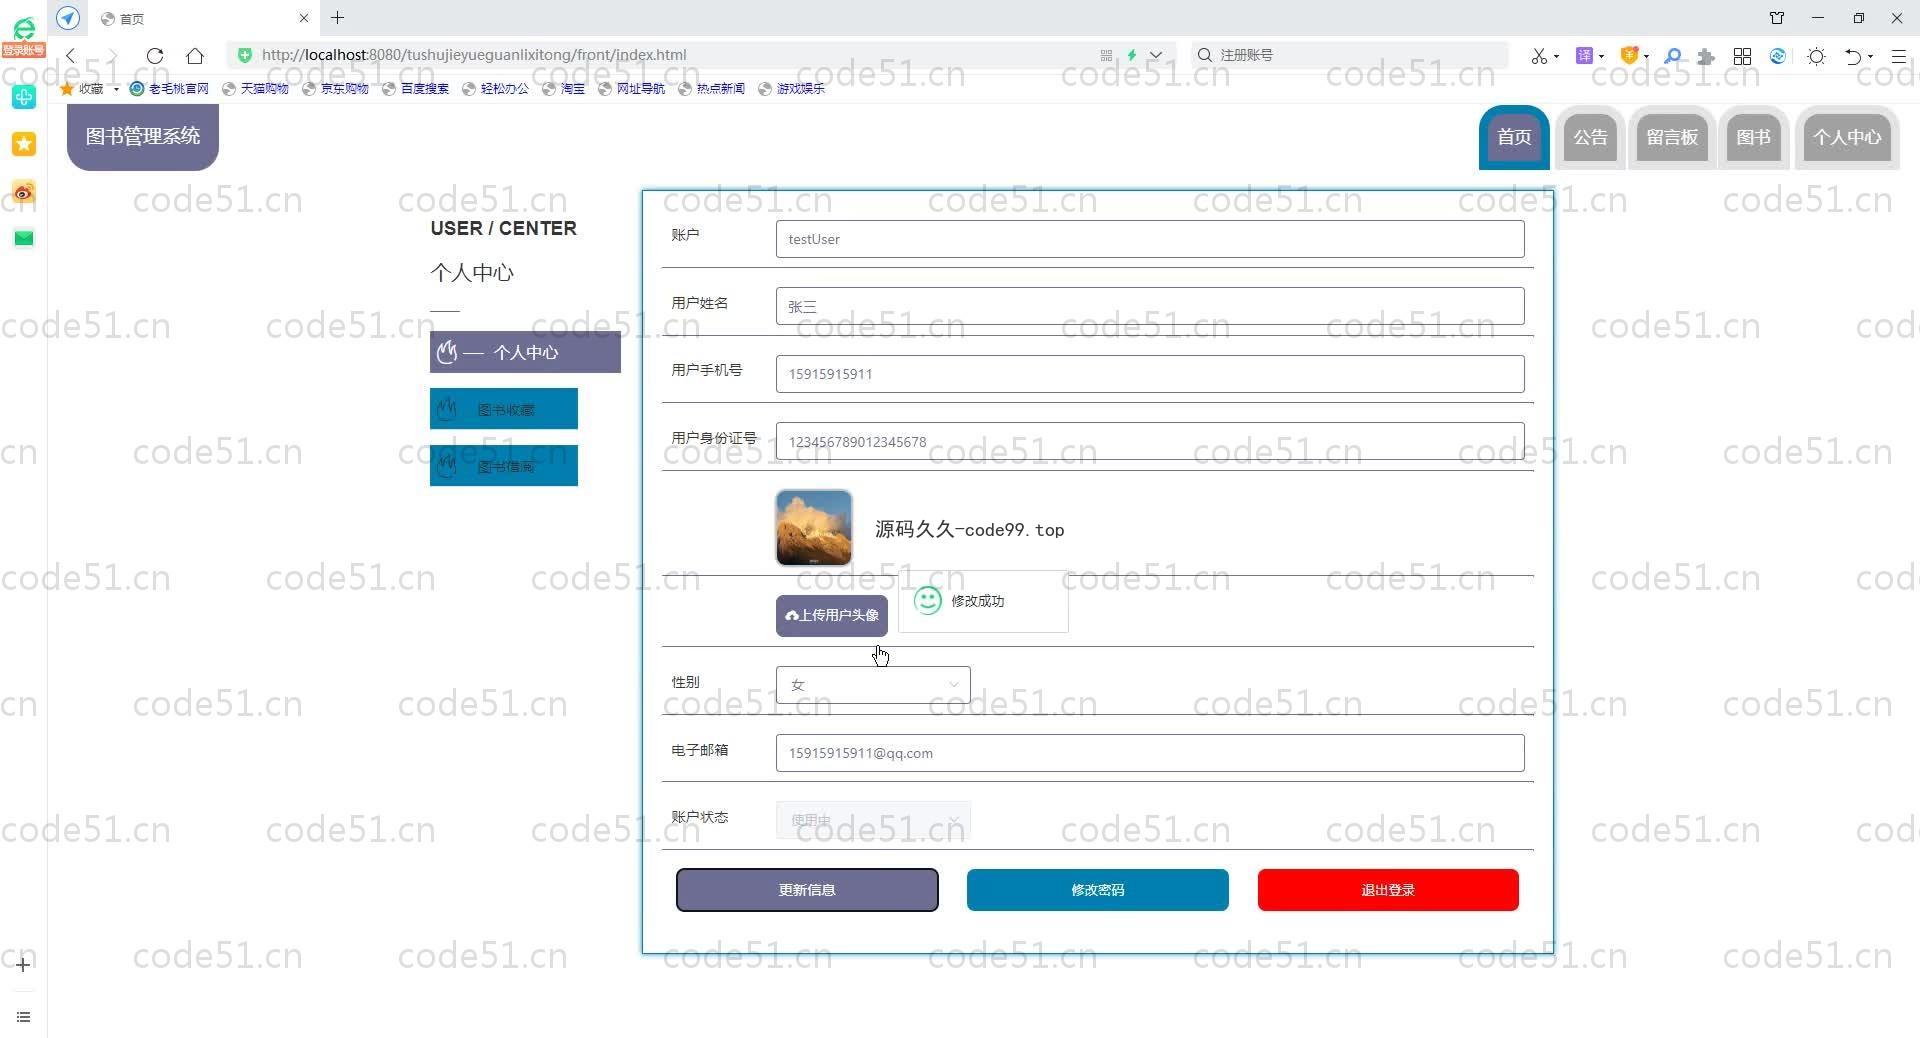Switch to the 公告 navigation tab
Screen dimensions: 1920x1038
coord(1590,137)
